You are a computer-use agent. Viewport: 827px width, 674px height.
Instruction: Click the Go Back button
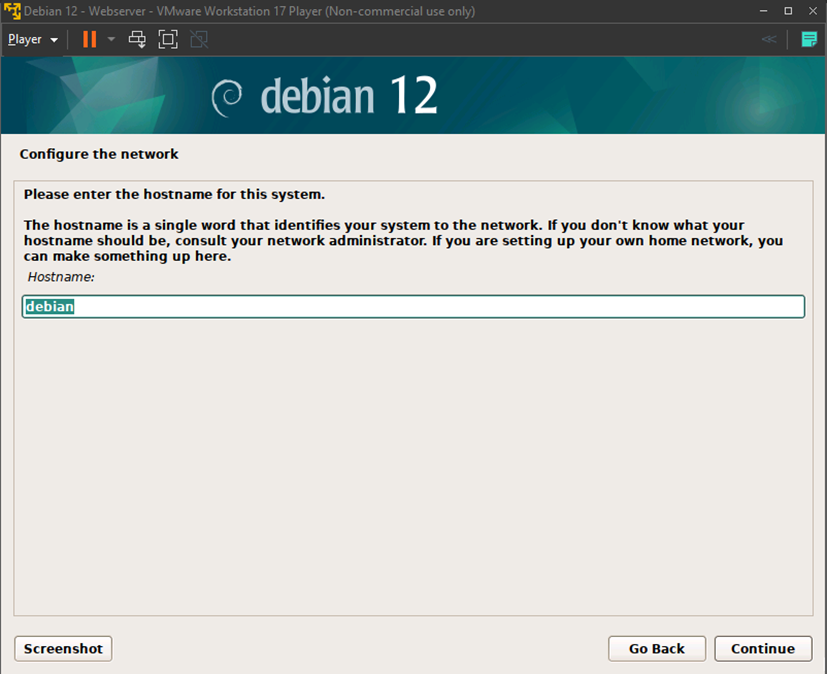pyautogui.click(x=657, y=648)
